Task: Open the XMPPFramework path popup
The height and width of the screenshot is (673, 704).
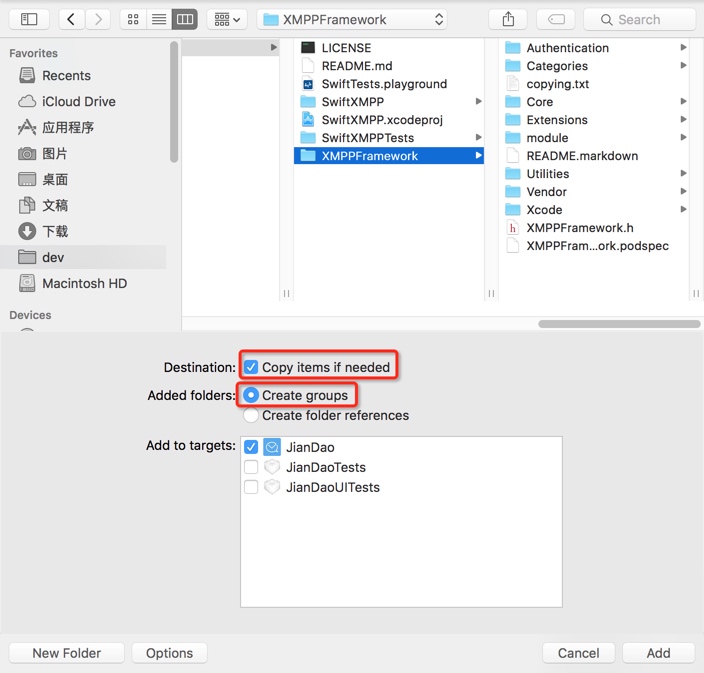Action: coord(352,19)
